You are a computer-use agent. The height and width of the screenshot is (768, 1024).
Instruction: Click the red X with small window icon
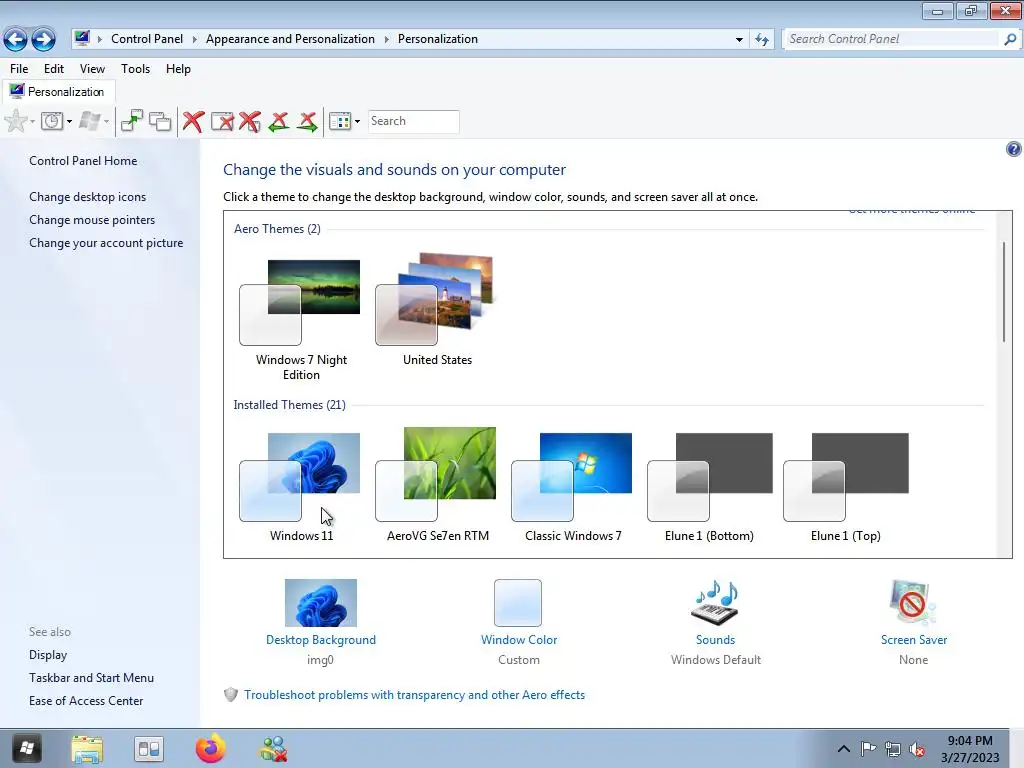(x=250, y=121)
